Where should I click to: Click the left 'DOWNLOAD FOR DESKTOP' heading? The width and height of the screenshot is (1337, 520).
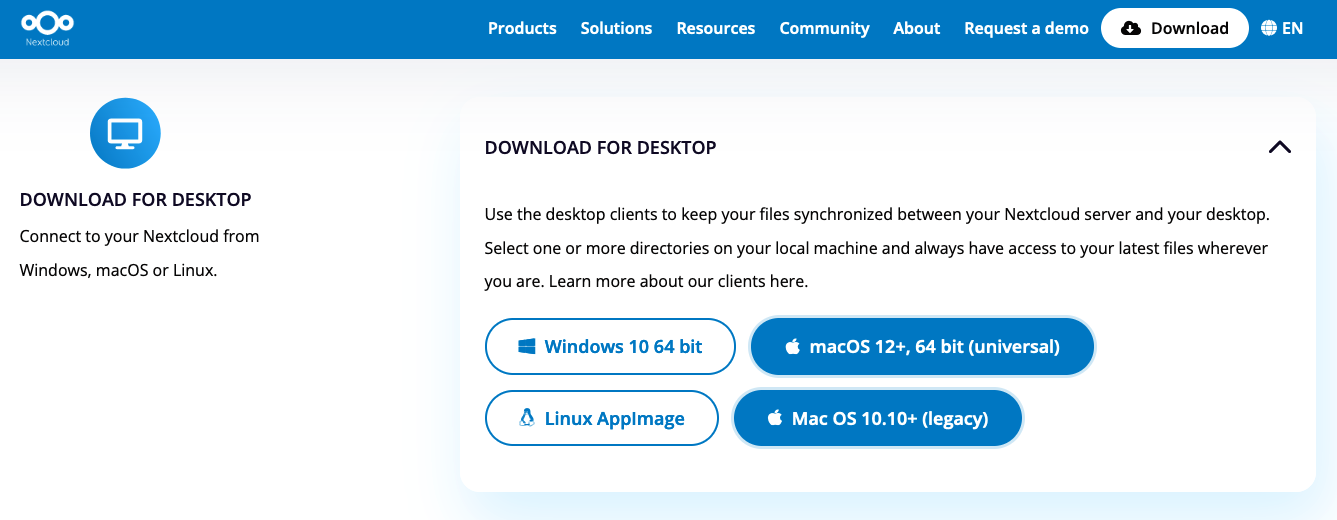[x=136, y=199]
